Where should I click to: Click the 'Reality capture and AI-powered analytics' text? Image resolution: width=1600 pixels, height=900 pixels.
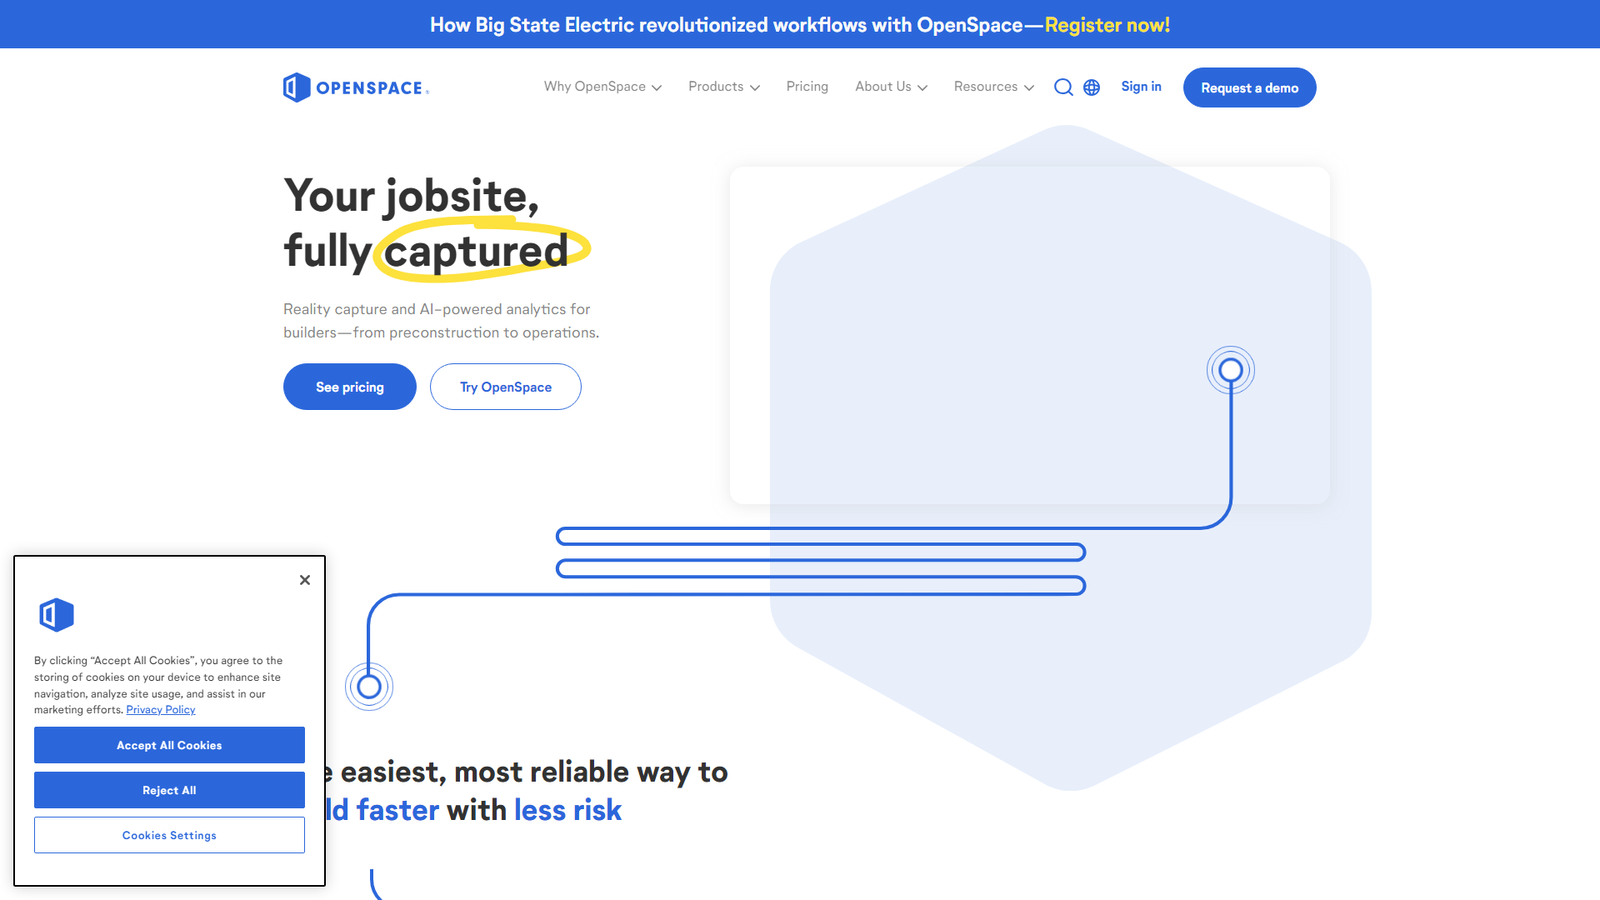[441, 321]
